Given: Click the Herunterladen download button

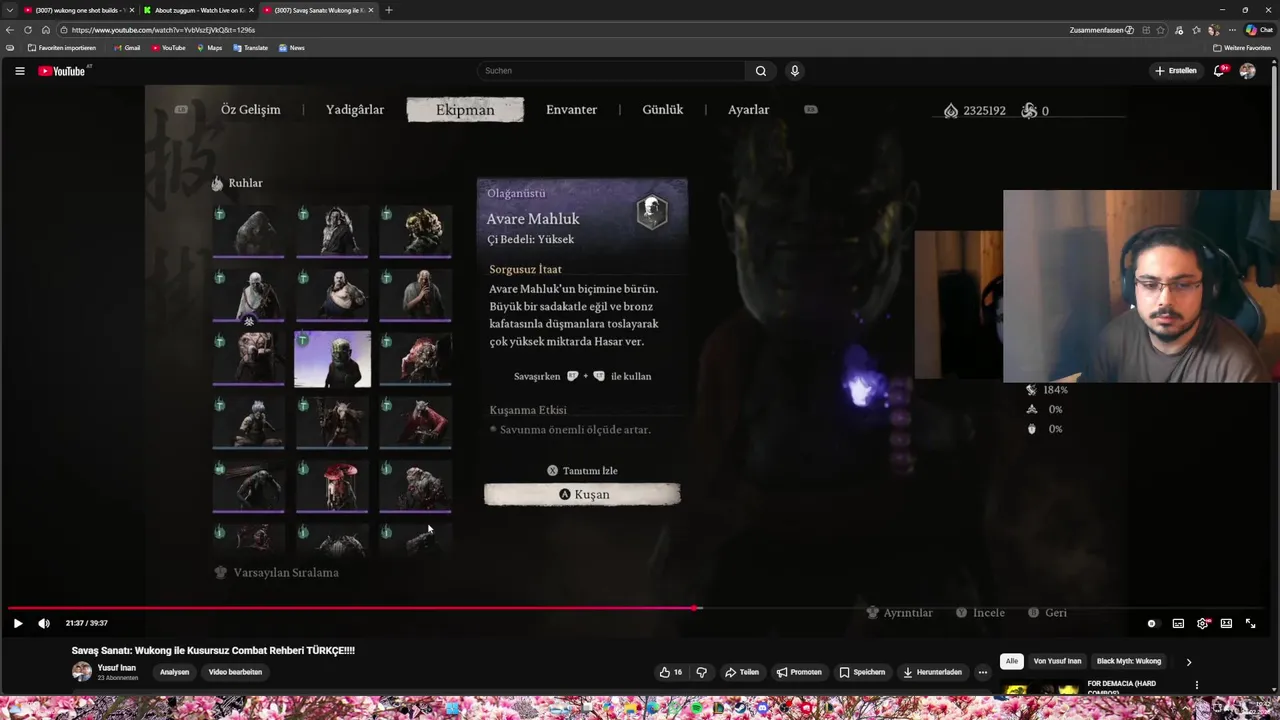Looking at the screenshot, I should [932, 672].
